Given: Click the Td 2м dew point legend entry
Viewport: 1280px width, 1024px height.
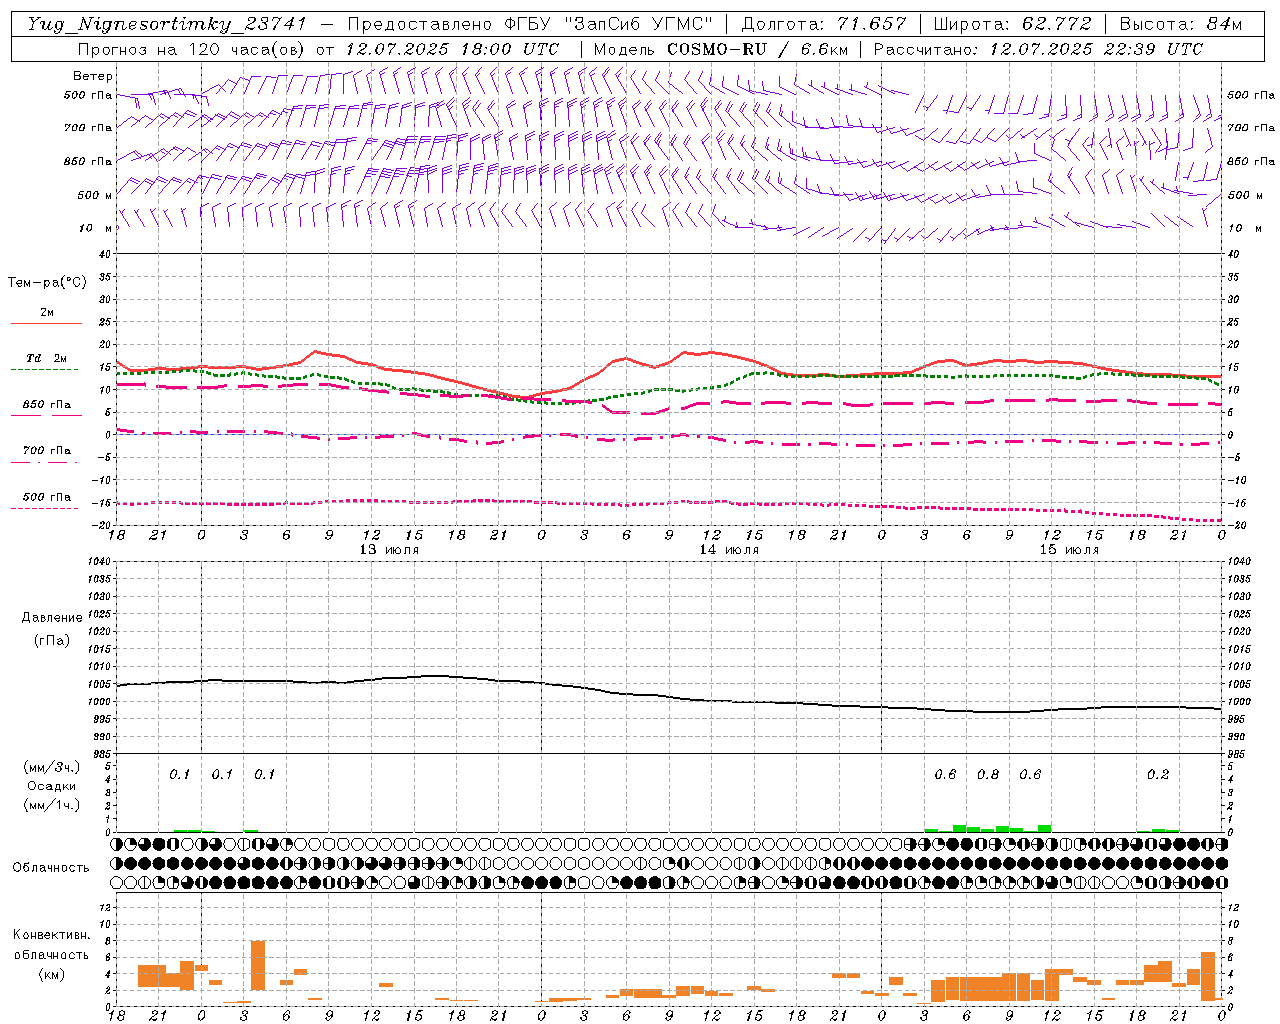Looking at the screenshot, I should click(47, 358).
